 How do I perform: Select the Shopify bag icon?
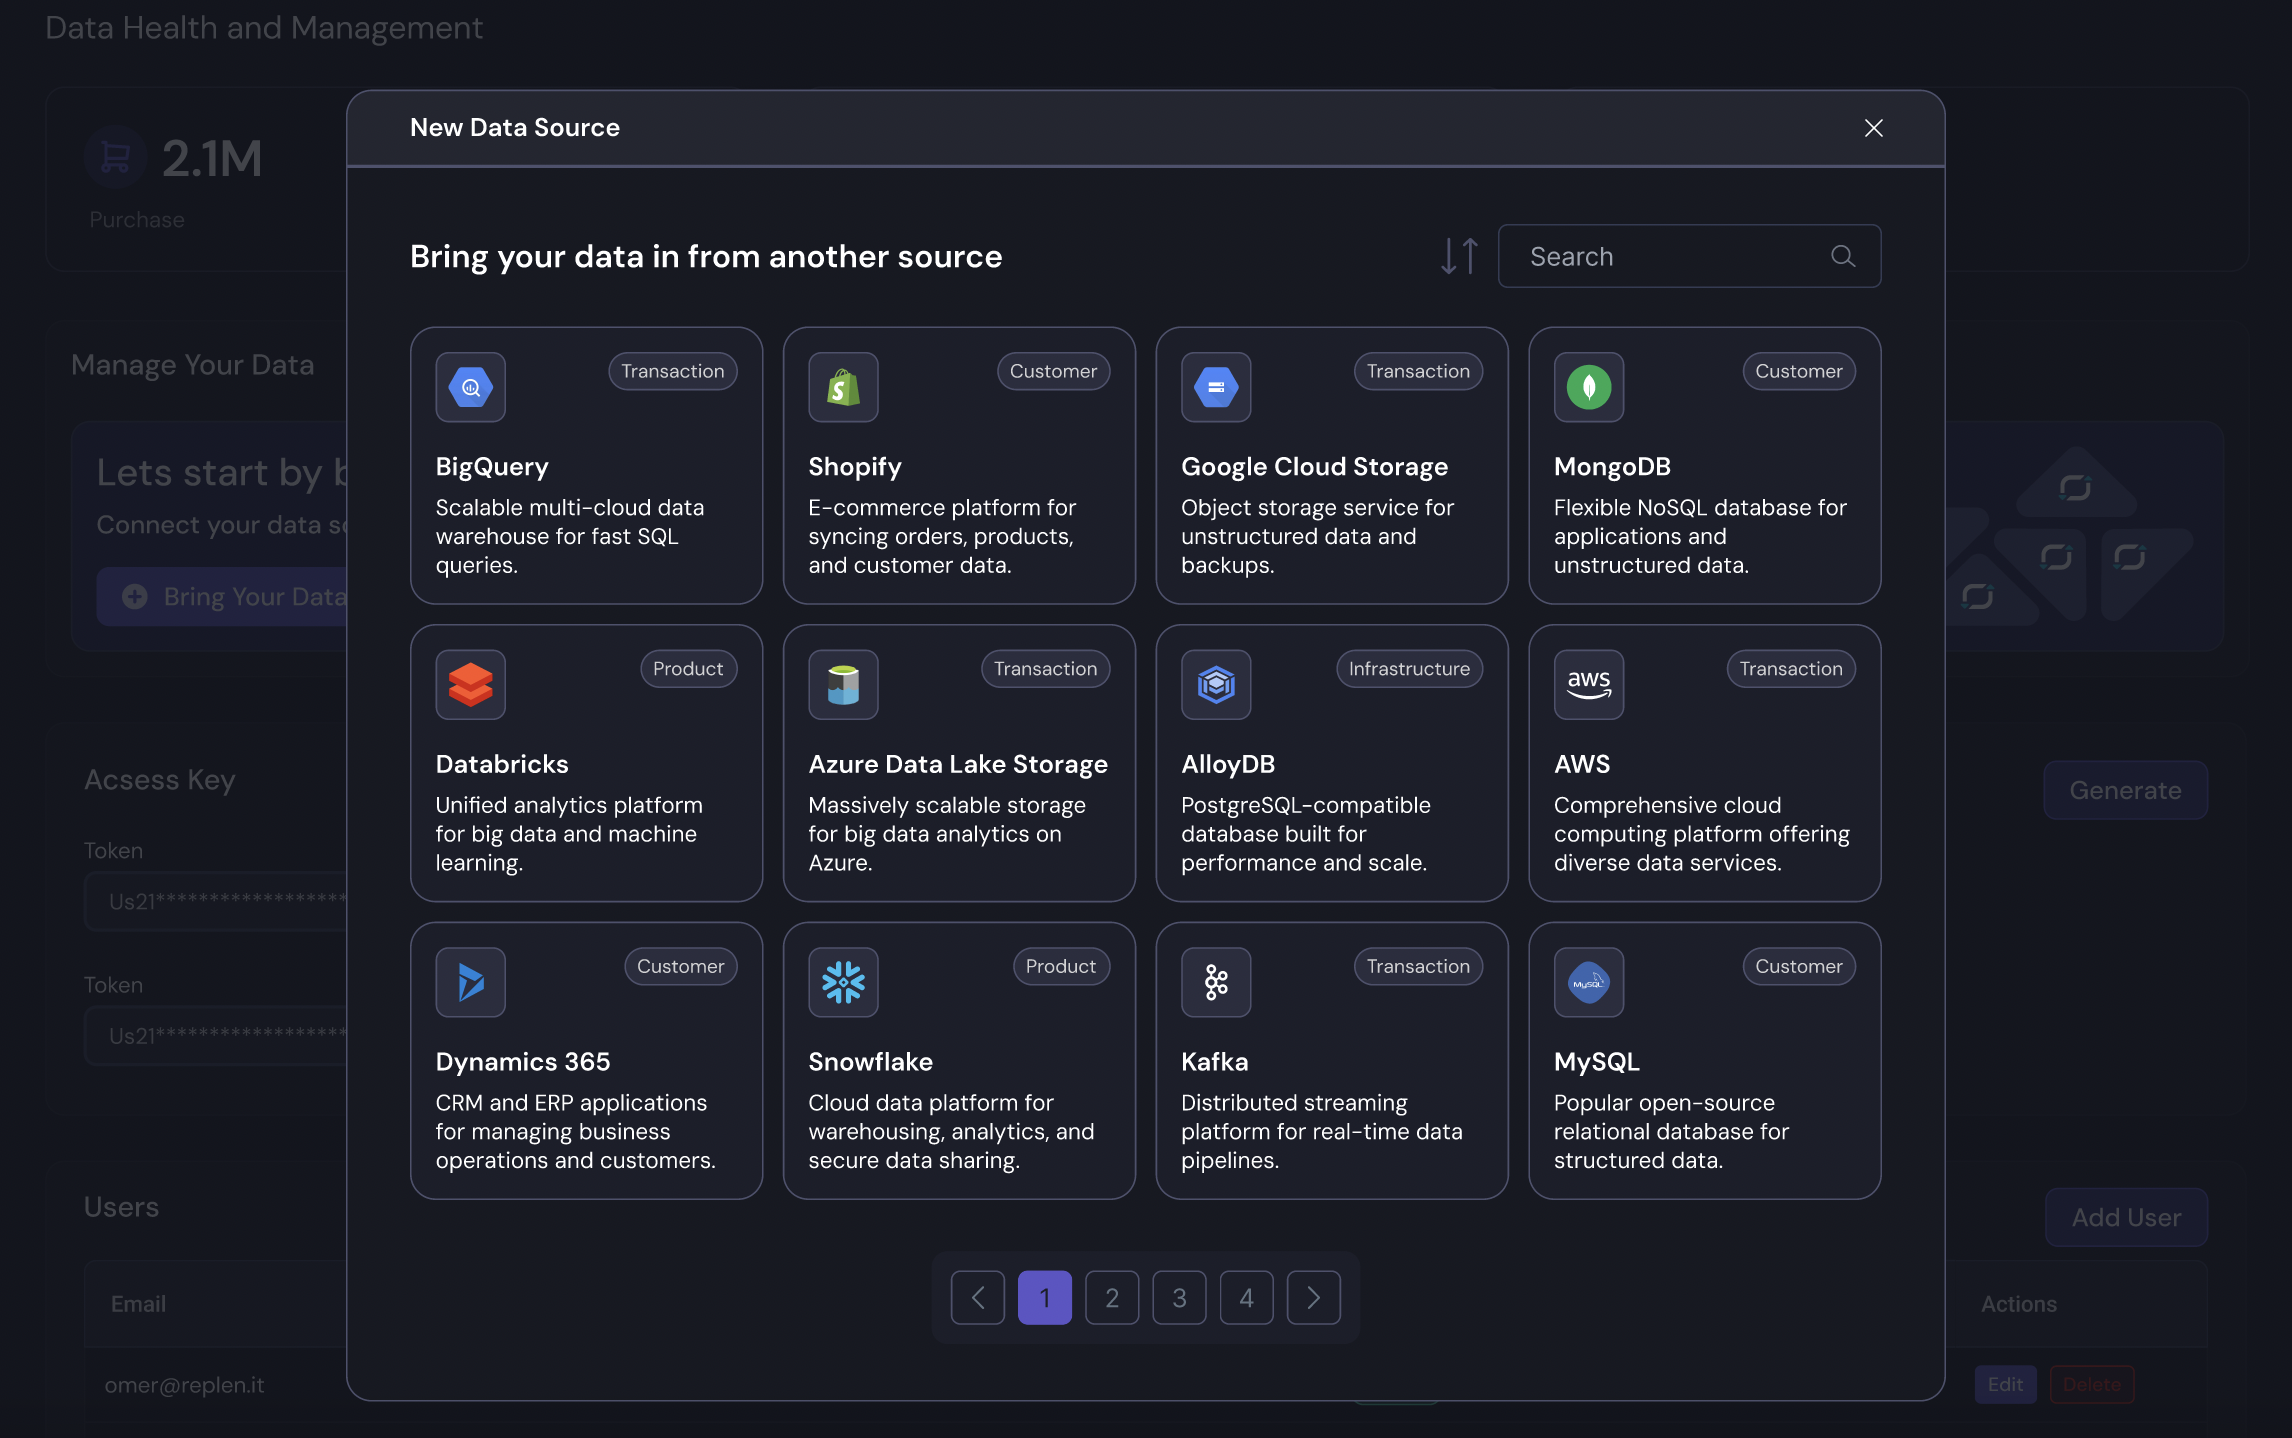[843, 387]
